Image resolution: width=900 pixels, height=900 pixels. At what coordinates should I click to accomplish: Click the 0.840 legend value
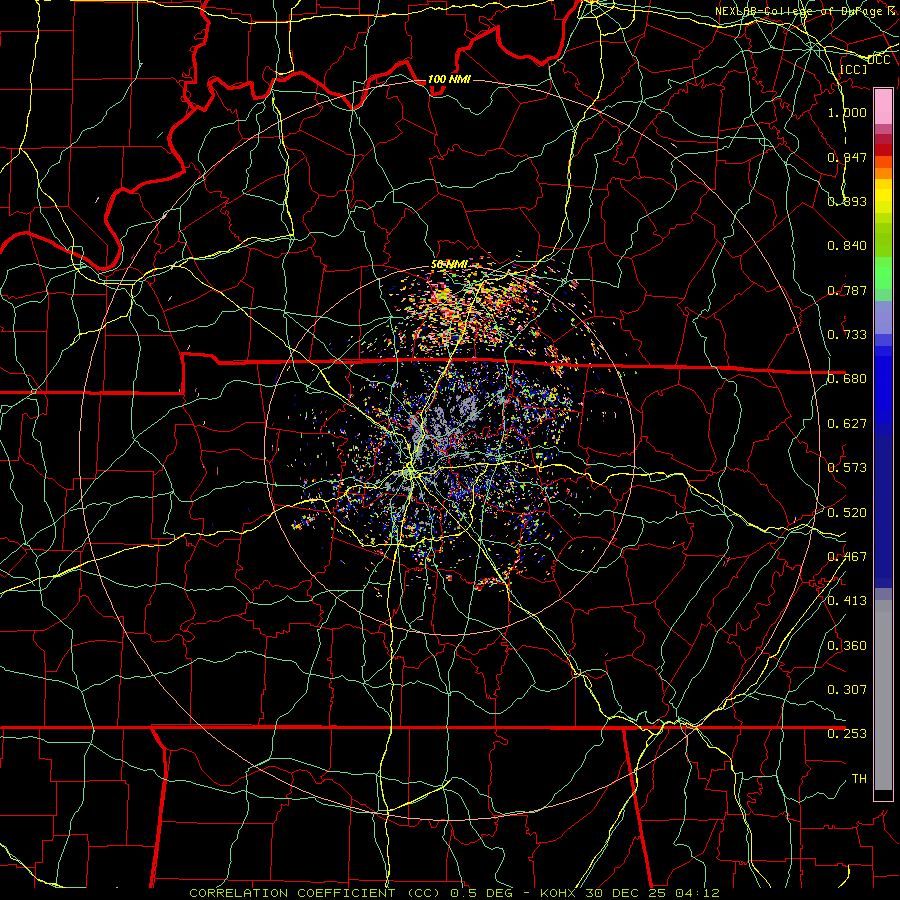tap(847, 246)
